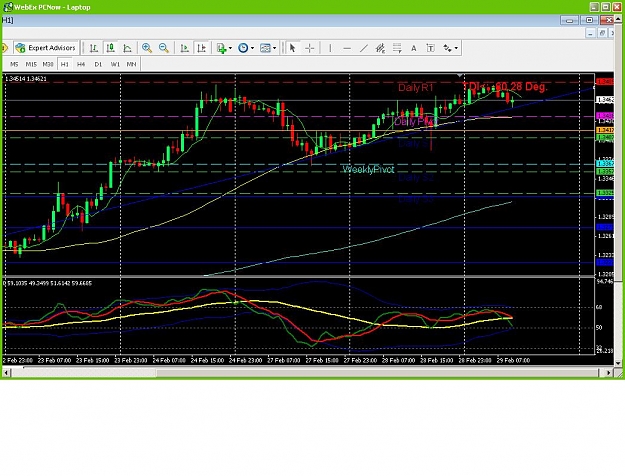This screenshot has width=625, height=476.
Task: Select the text label tool
Action: coord(430,48)
